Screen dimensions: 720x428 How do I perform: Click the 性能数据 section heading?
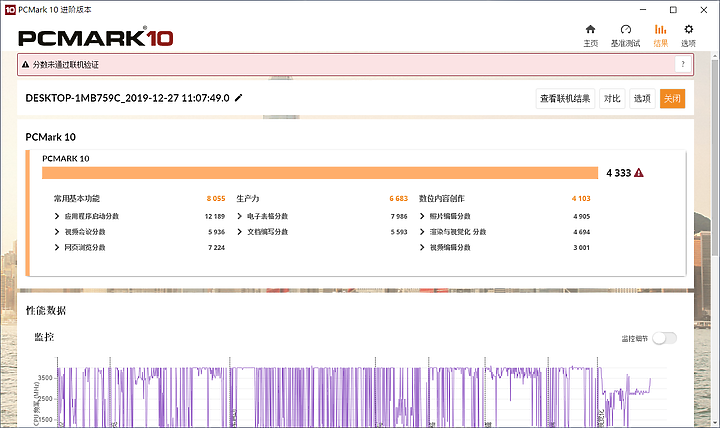coord(46,311)
